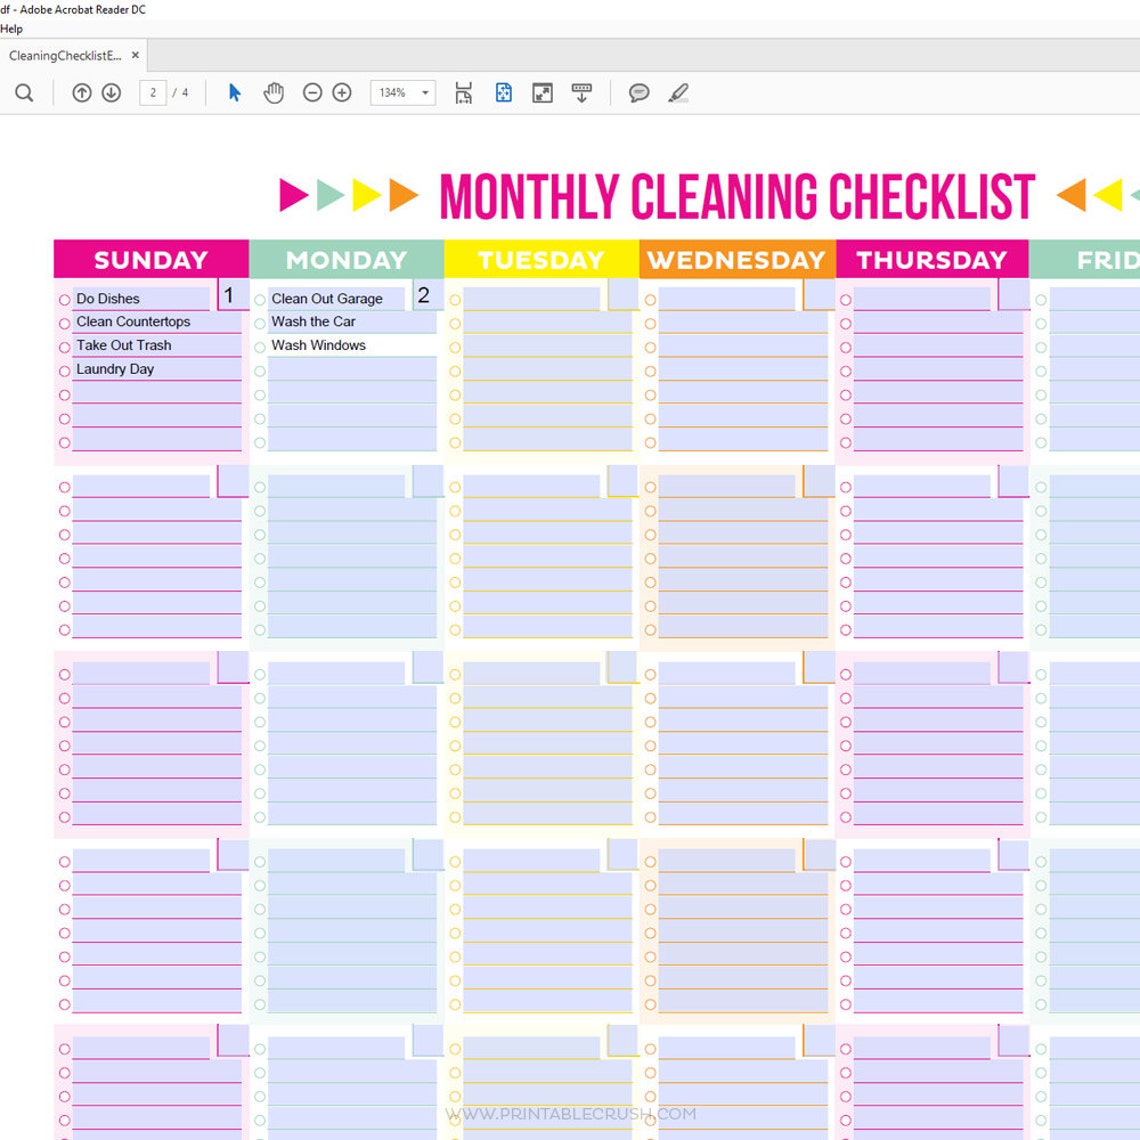Open the Add Comment tool
Image resolution: width=1140 pixels, height=1140 pixels.
click(x=639, y=92)
